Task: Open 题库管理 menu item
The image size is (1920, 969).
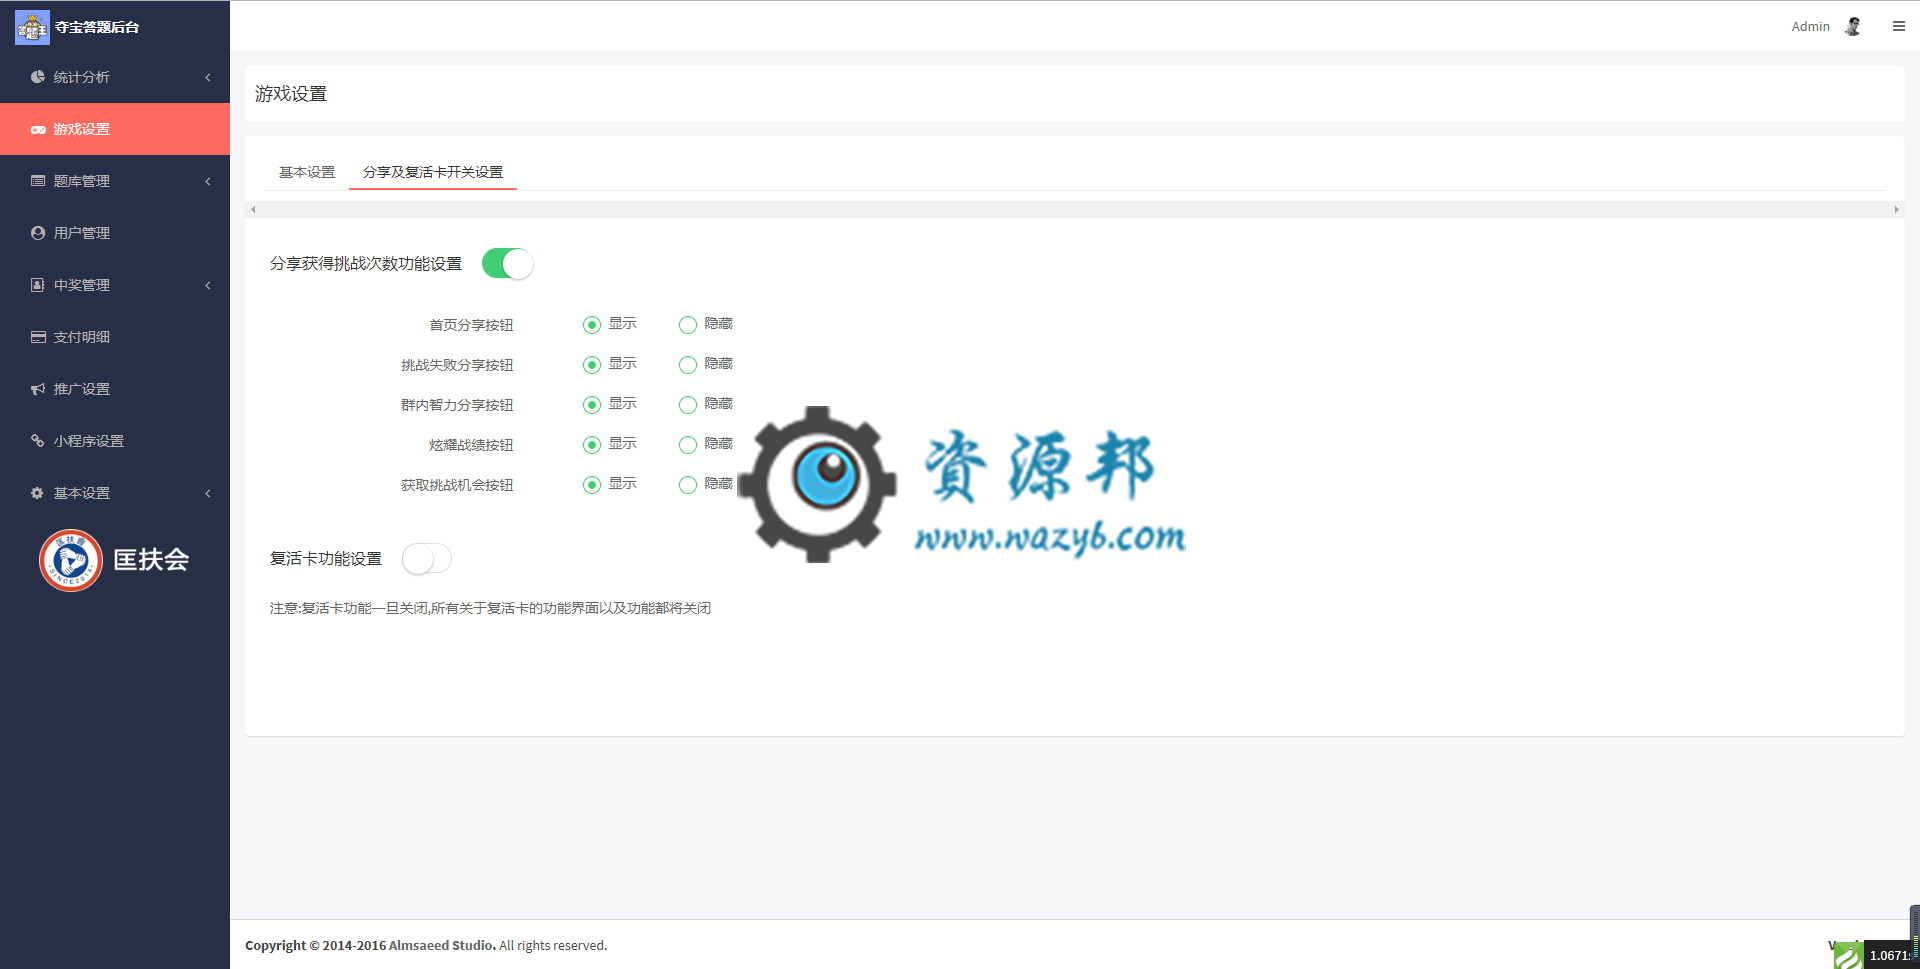Action: click(115, 181)
